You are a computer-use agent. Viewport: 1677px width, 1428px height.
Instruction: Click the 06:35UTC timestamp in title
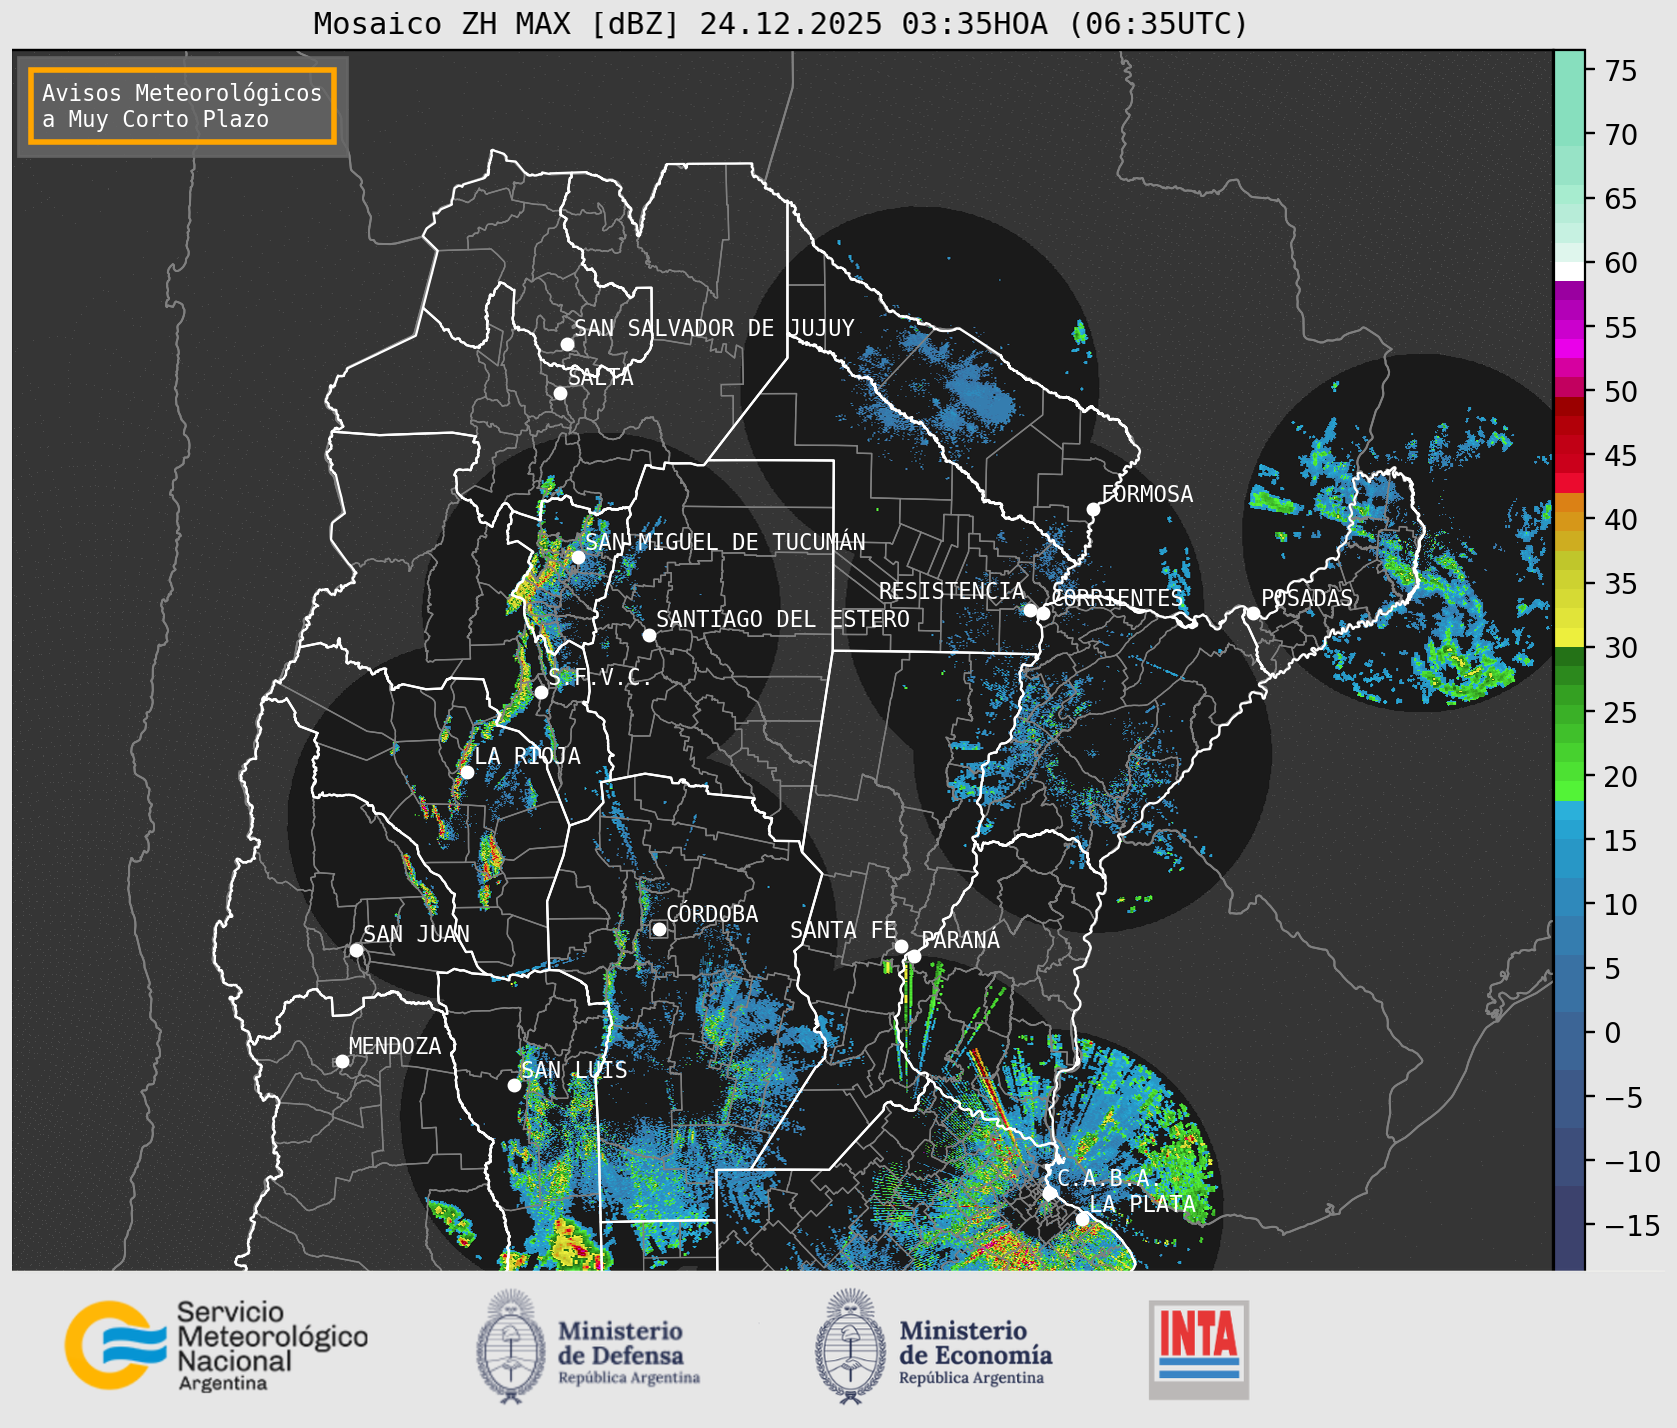click(x=1158, y=23)
